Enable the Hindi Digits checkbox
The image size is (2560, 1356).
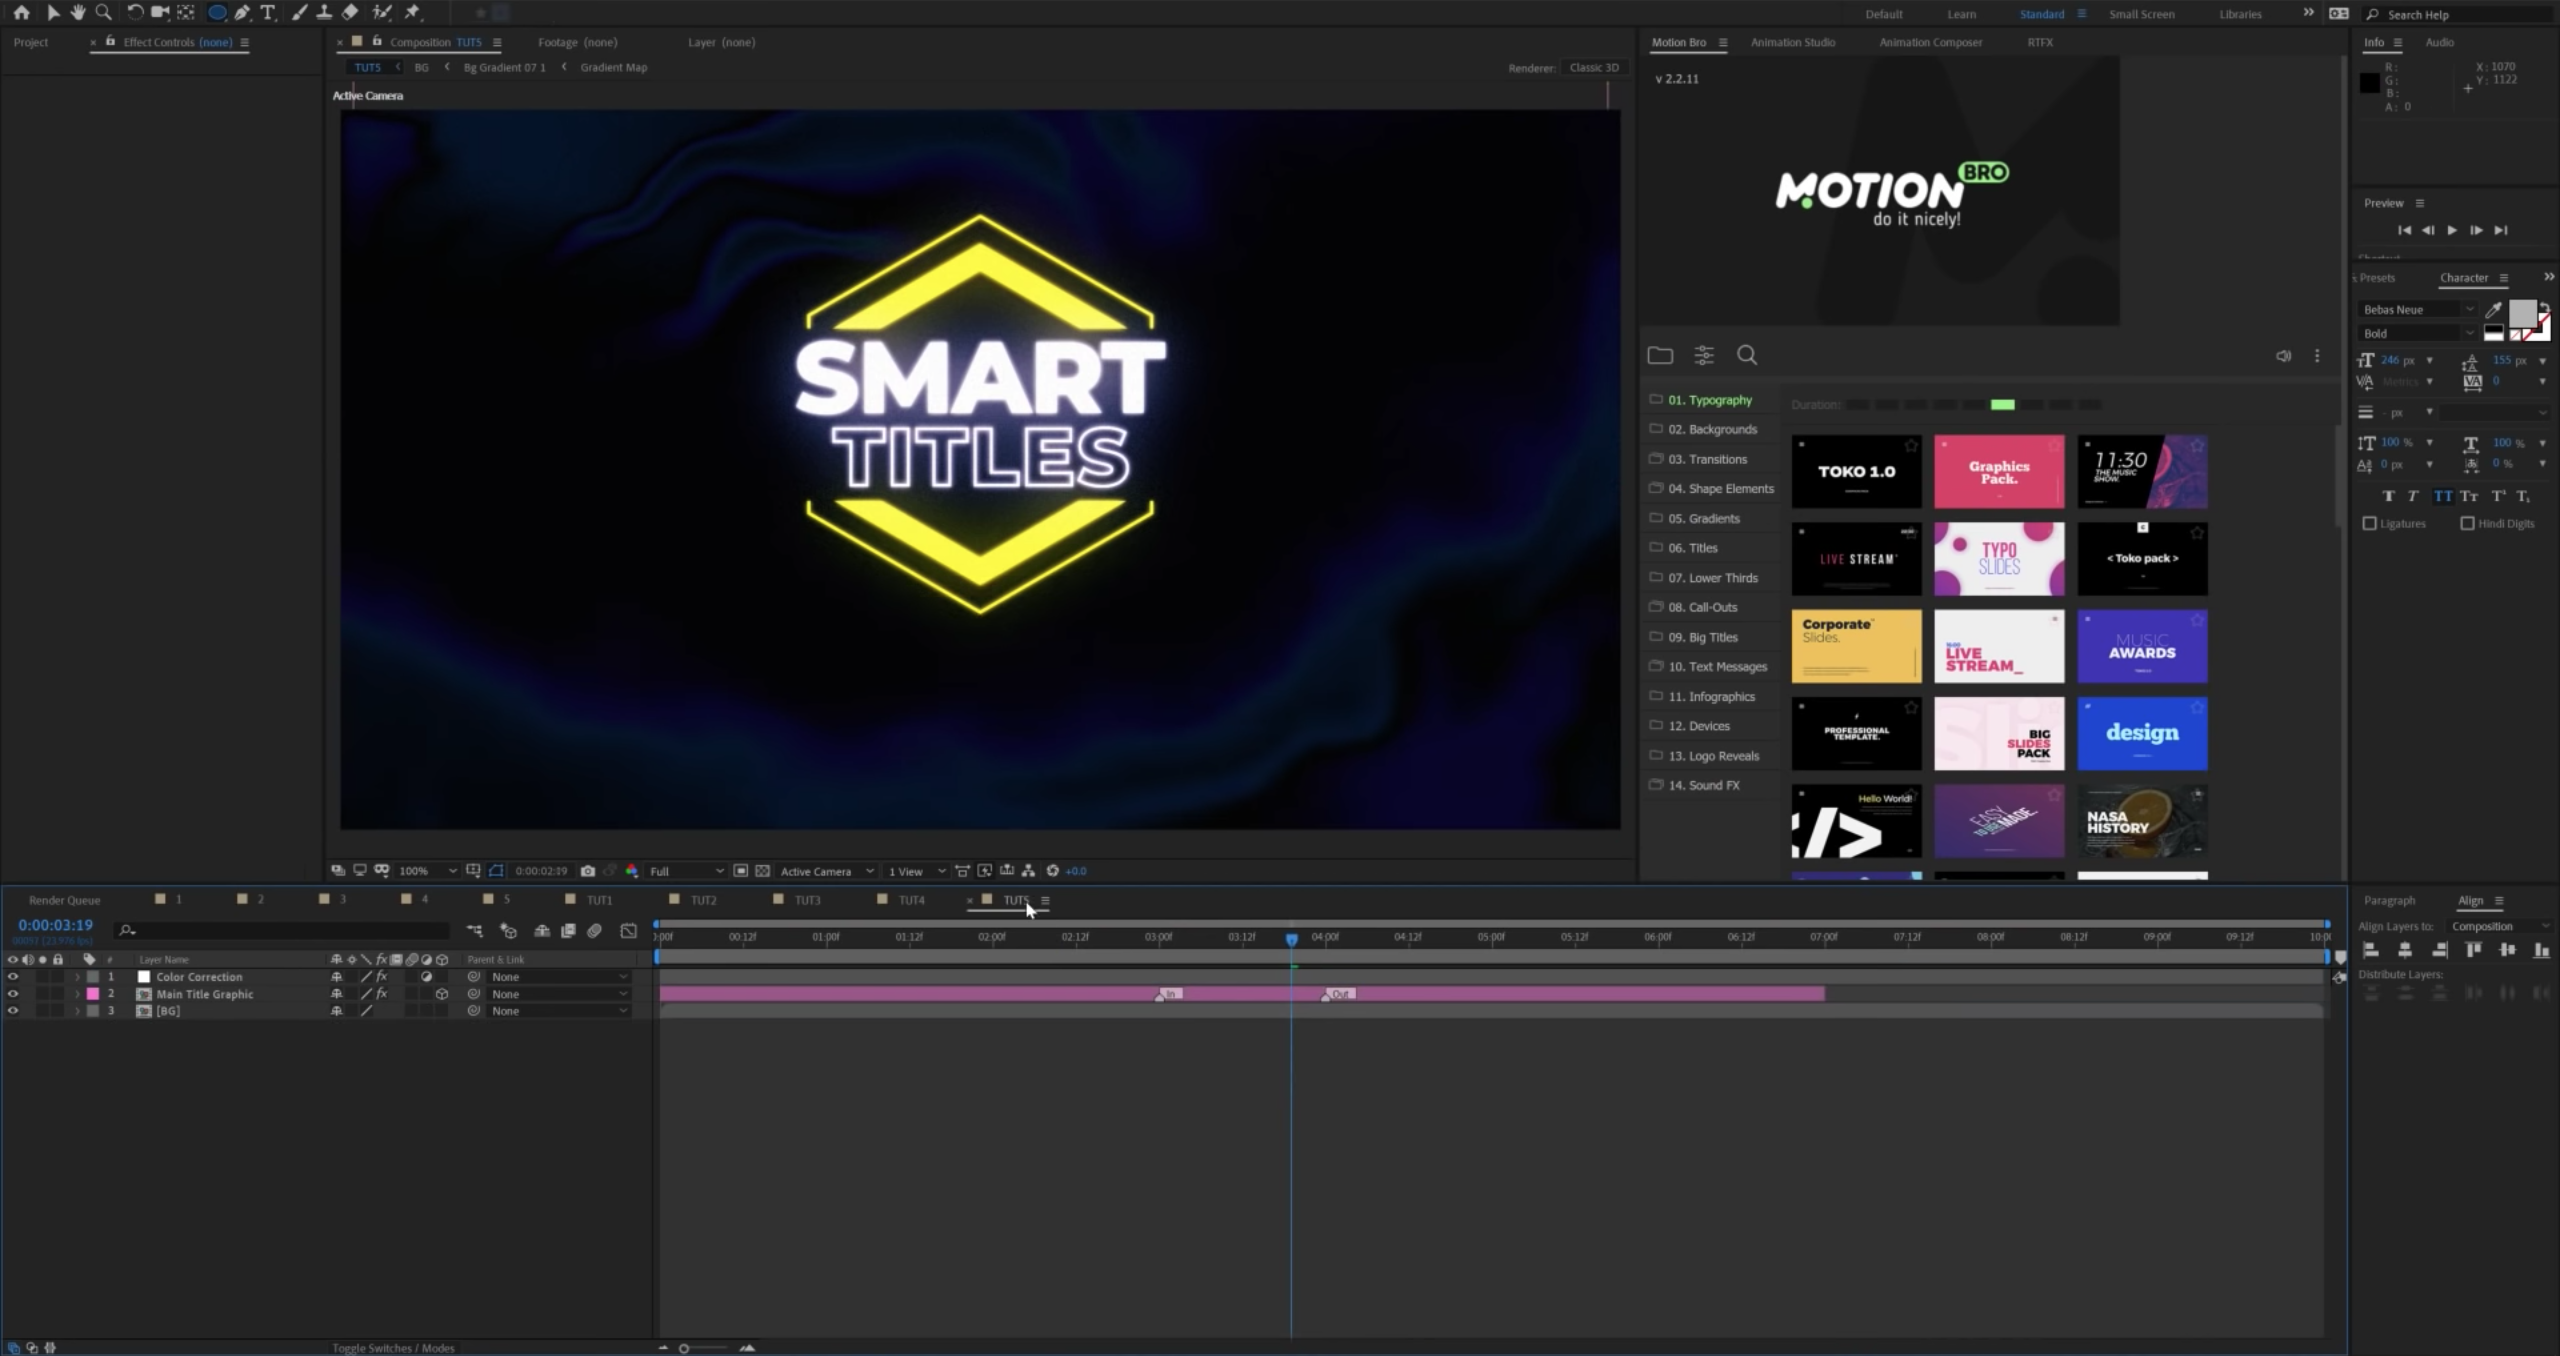pyautogui.click(x=2467, y=523)
